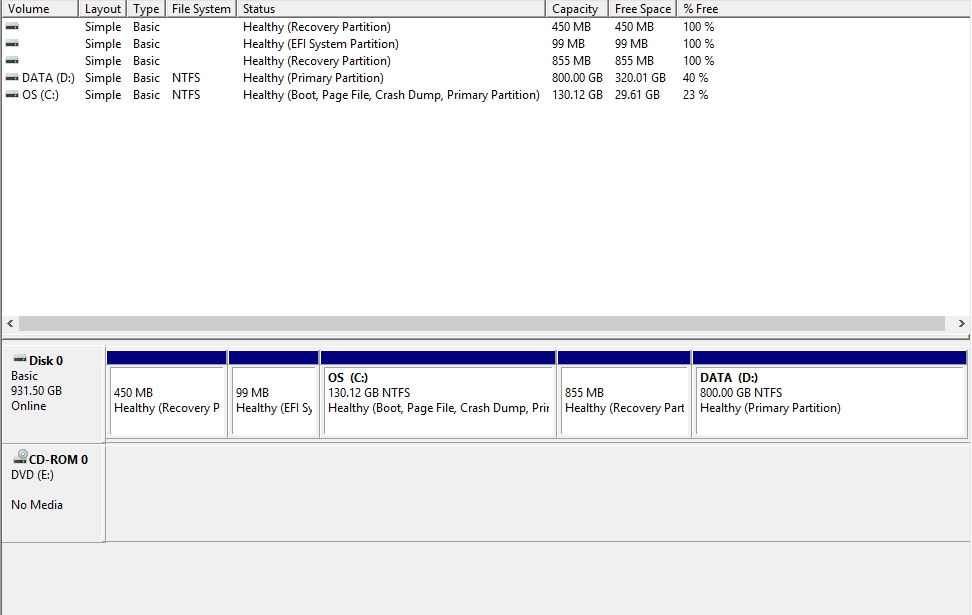
Task: Click the OS (C:) volume drive icon
Action: (12, 95)
